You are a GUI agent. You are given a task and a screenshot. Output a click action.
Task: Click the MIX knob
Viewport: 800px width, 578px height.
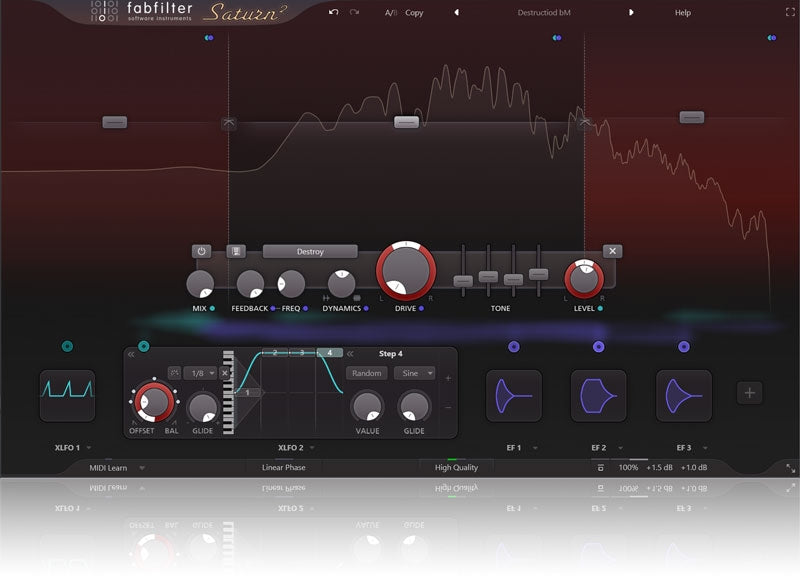(x=200, y=284)
